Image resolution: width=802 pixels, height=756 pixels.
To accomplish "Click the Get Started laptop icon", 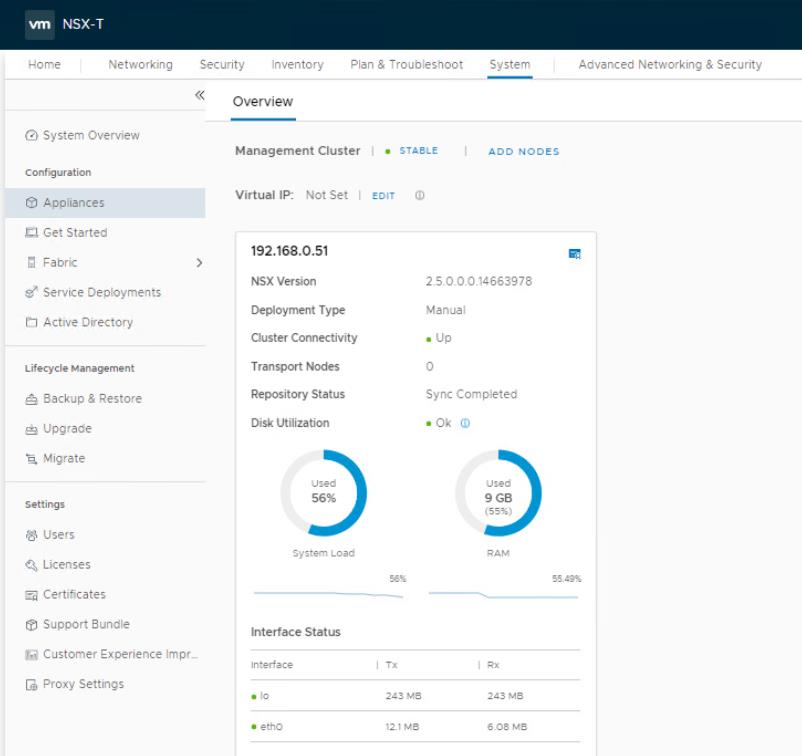I will 31,233.
